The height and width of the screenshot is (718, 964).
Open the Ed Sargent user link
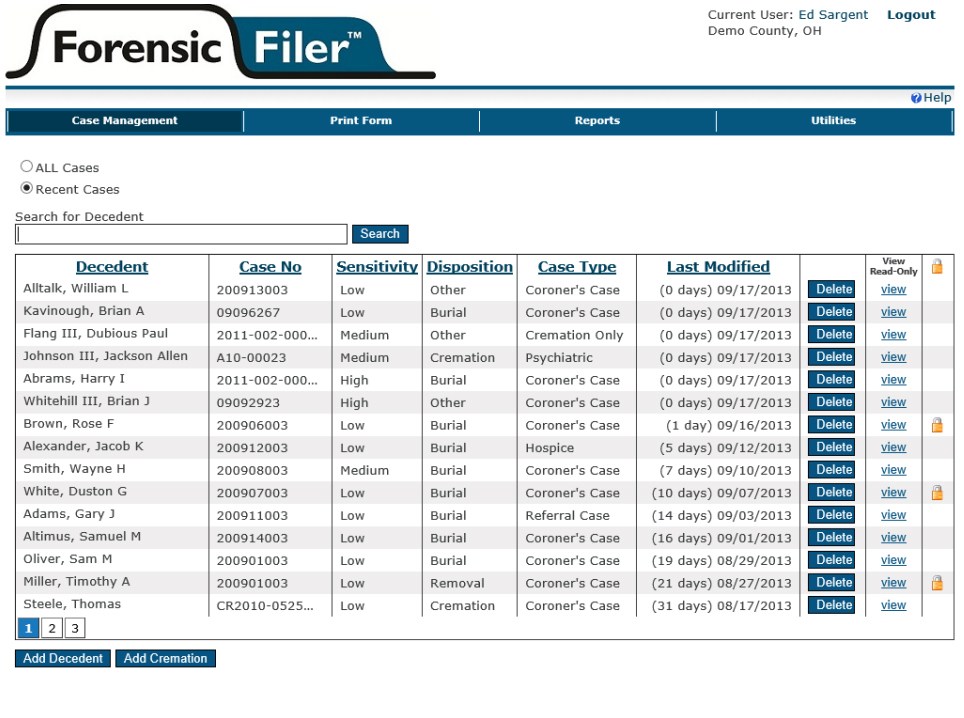833,15
